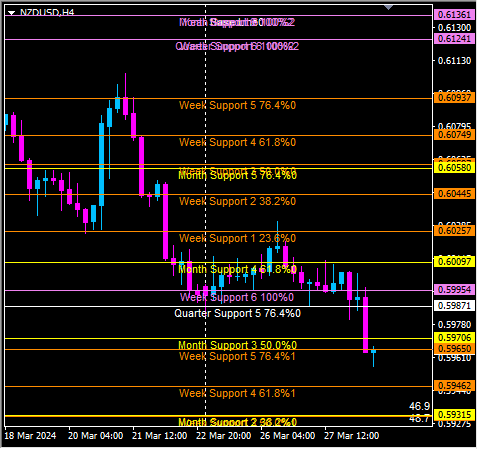Screen dimensions: 478x449
Task: Click the triangle icon beside NZDUSD,H4 title
Action: tap(12, 13)
